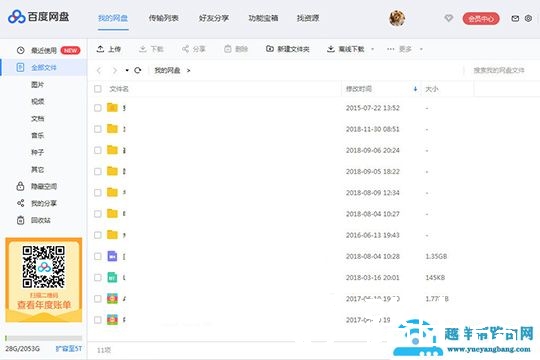Click 新建文件夹 new folder button

click(x=288, y=49)
